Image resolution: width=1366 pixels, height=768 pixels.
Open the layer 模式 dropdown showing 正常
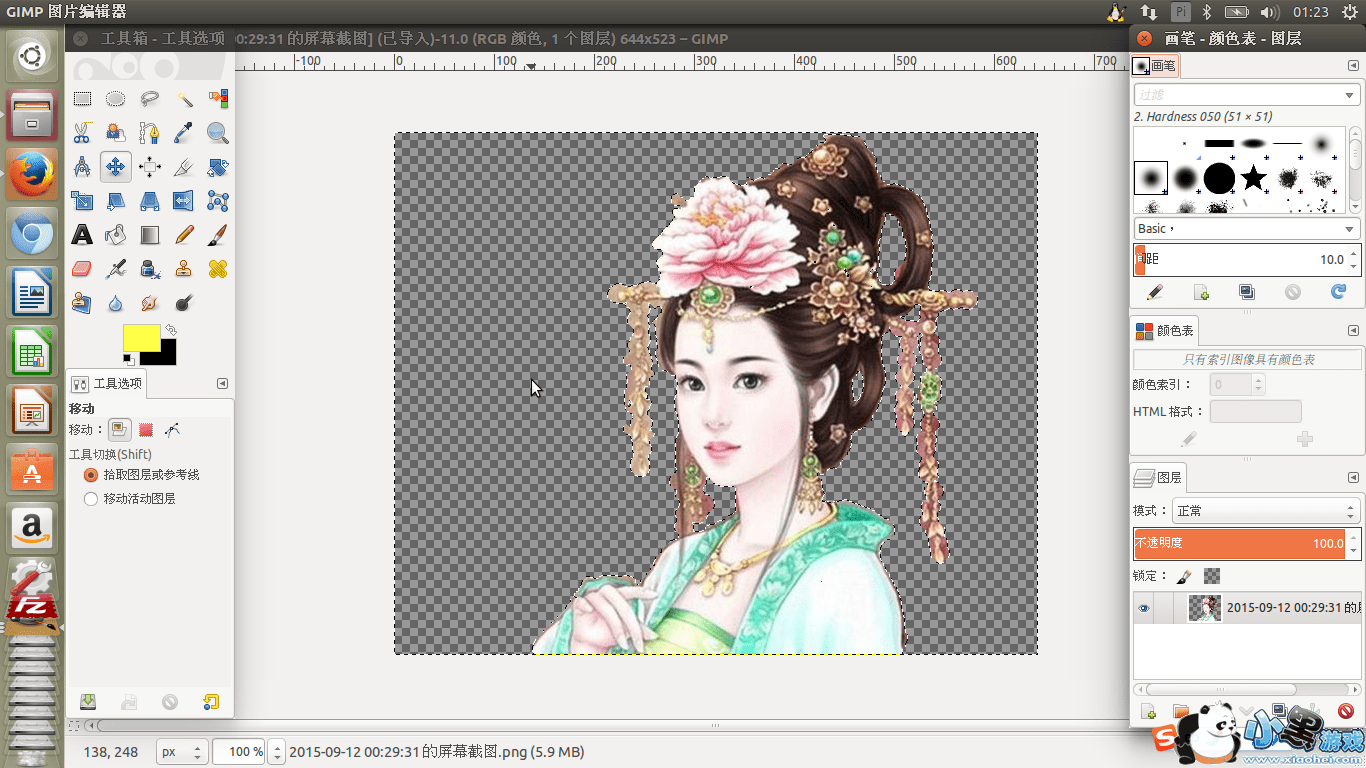point(1265,511)
